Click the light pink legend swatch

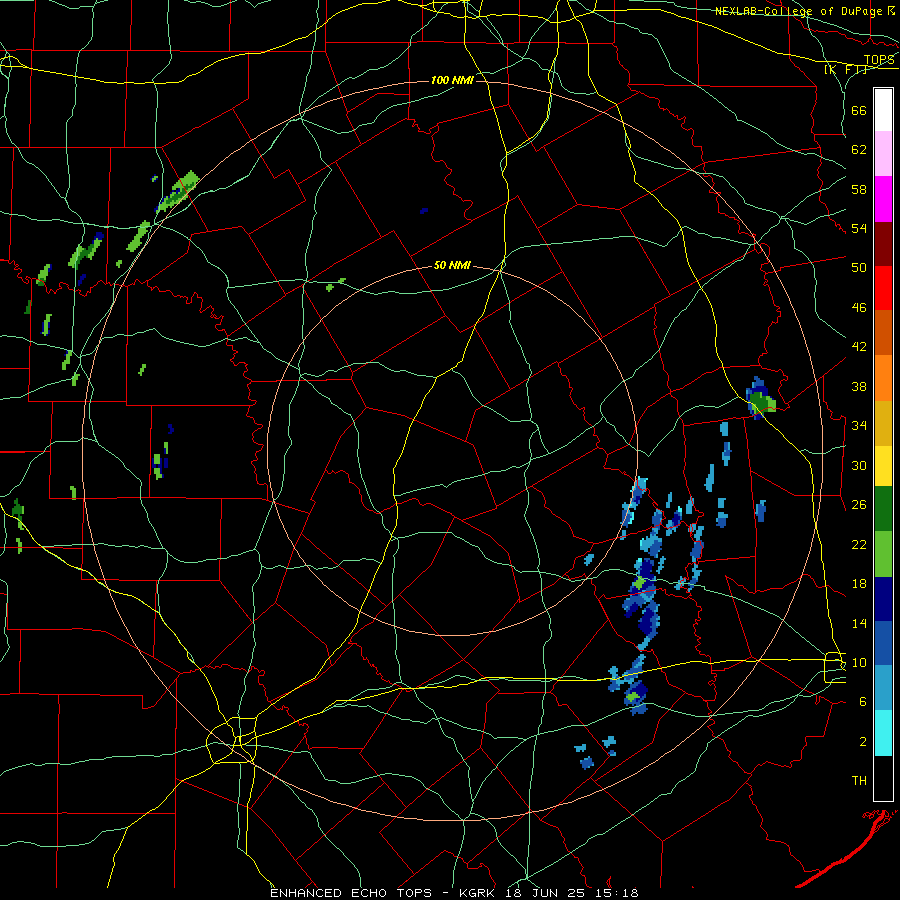pyautogui.click(x=883, y=153)
